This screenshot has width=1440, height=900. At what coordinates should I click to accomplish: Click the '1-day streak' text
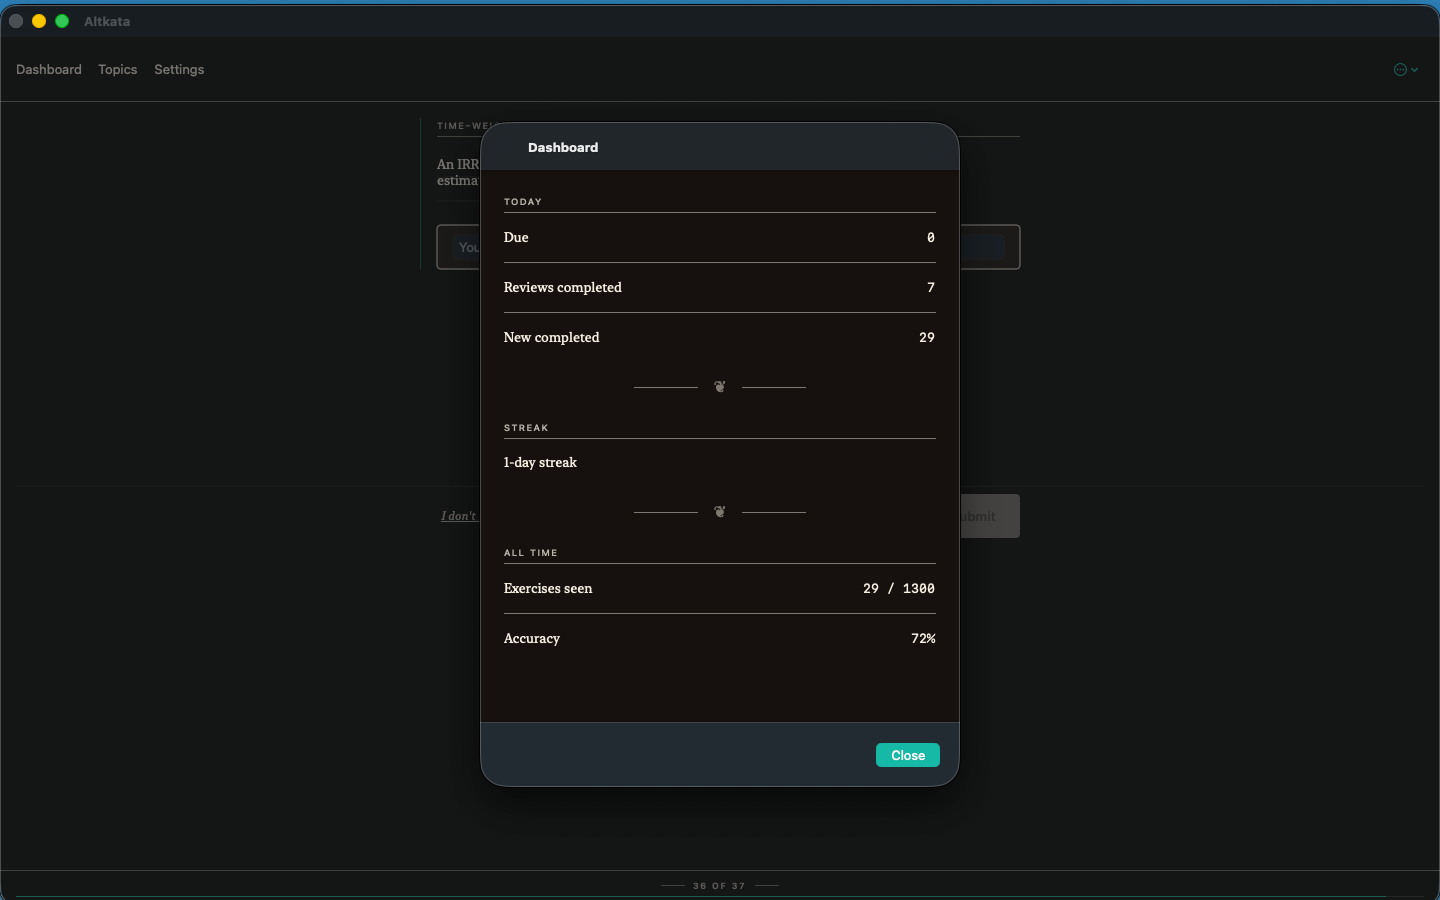coord(540,462)
